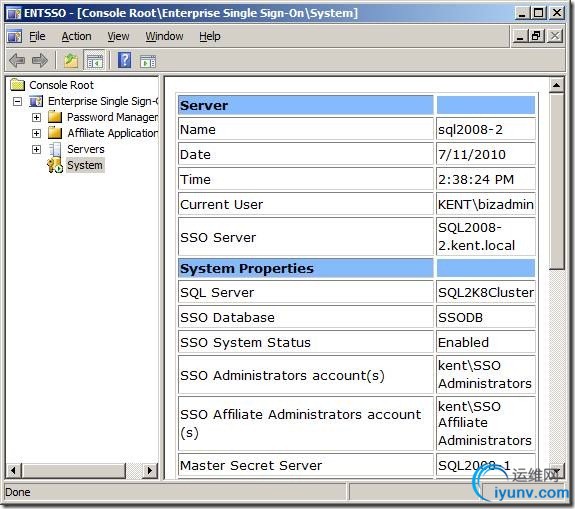Viewport: 575px width, 509px height.
Task: Click the kent\SSO Affiliate Administrators value
Action: pyautogui.click(x=485, y=423)
